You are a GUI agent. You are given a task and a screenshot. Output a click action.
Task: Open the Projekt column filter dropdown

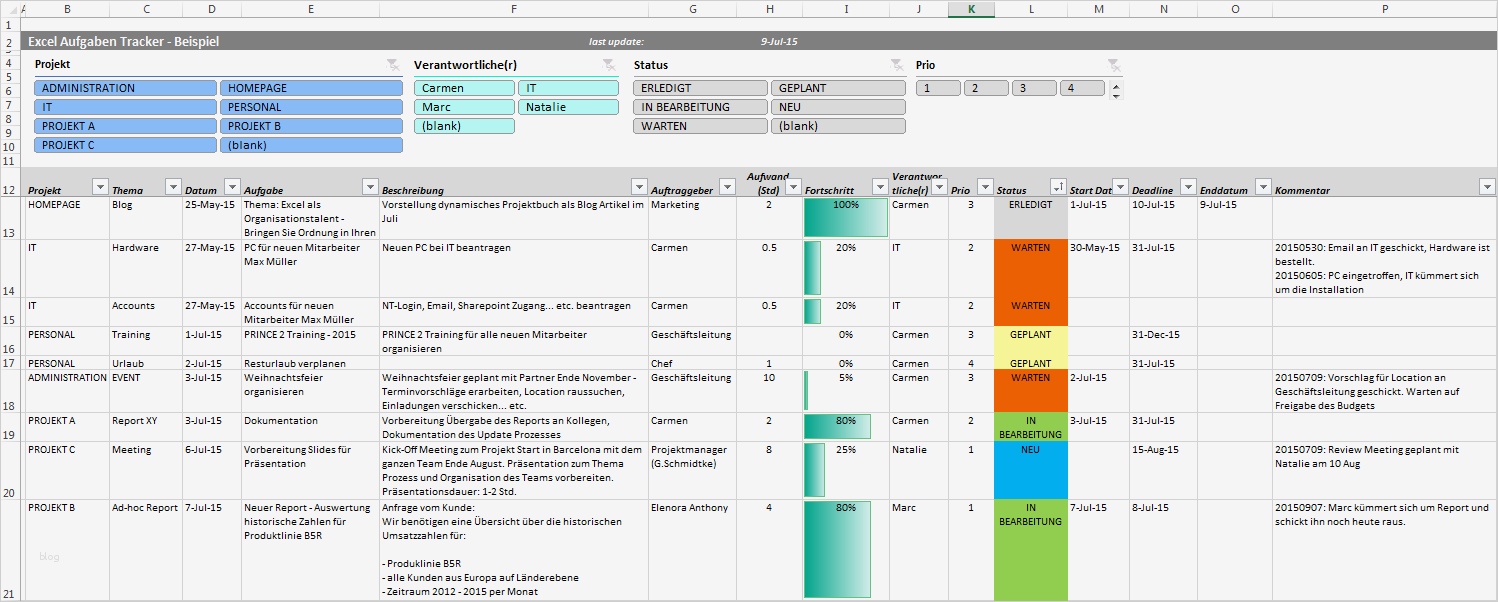(x=100, y=187)
